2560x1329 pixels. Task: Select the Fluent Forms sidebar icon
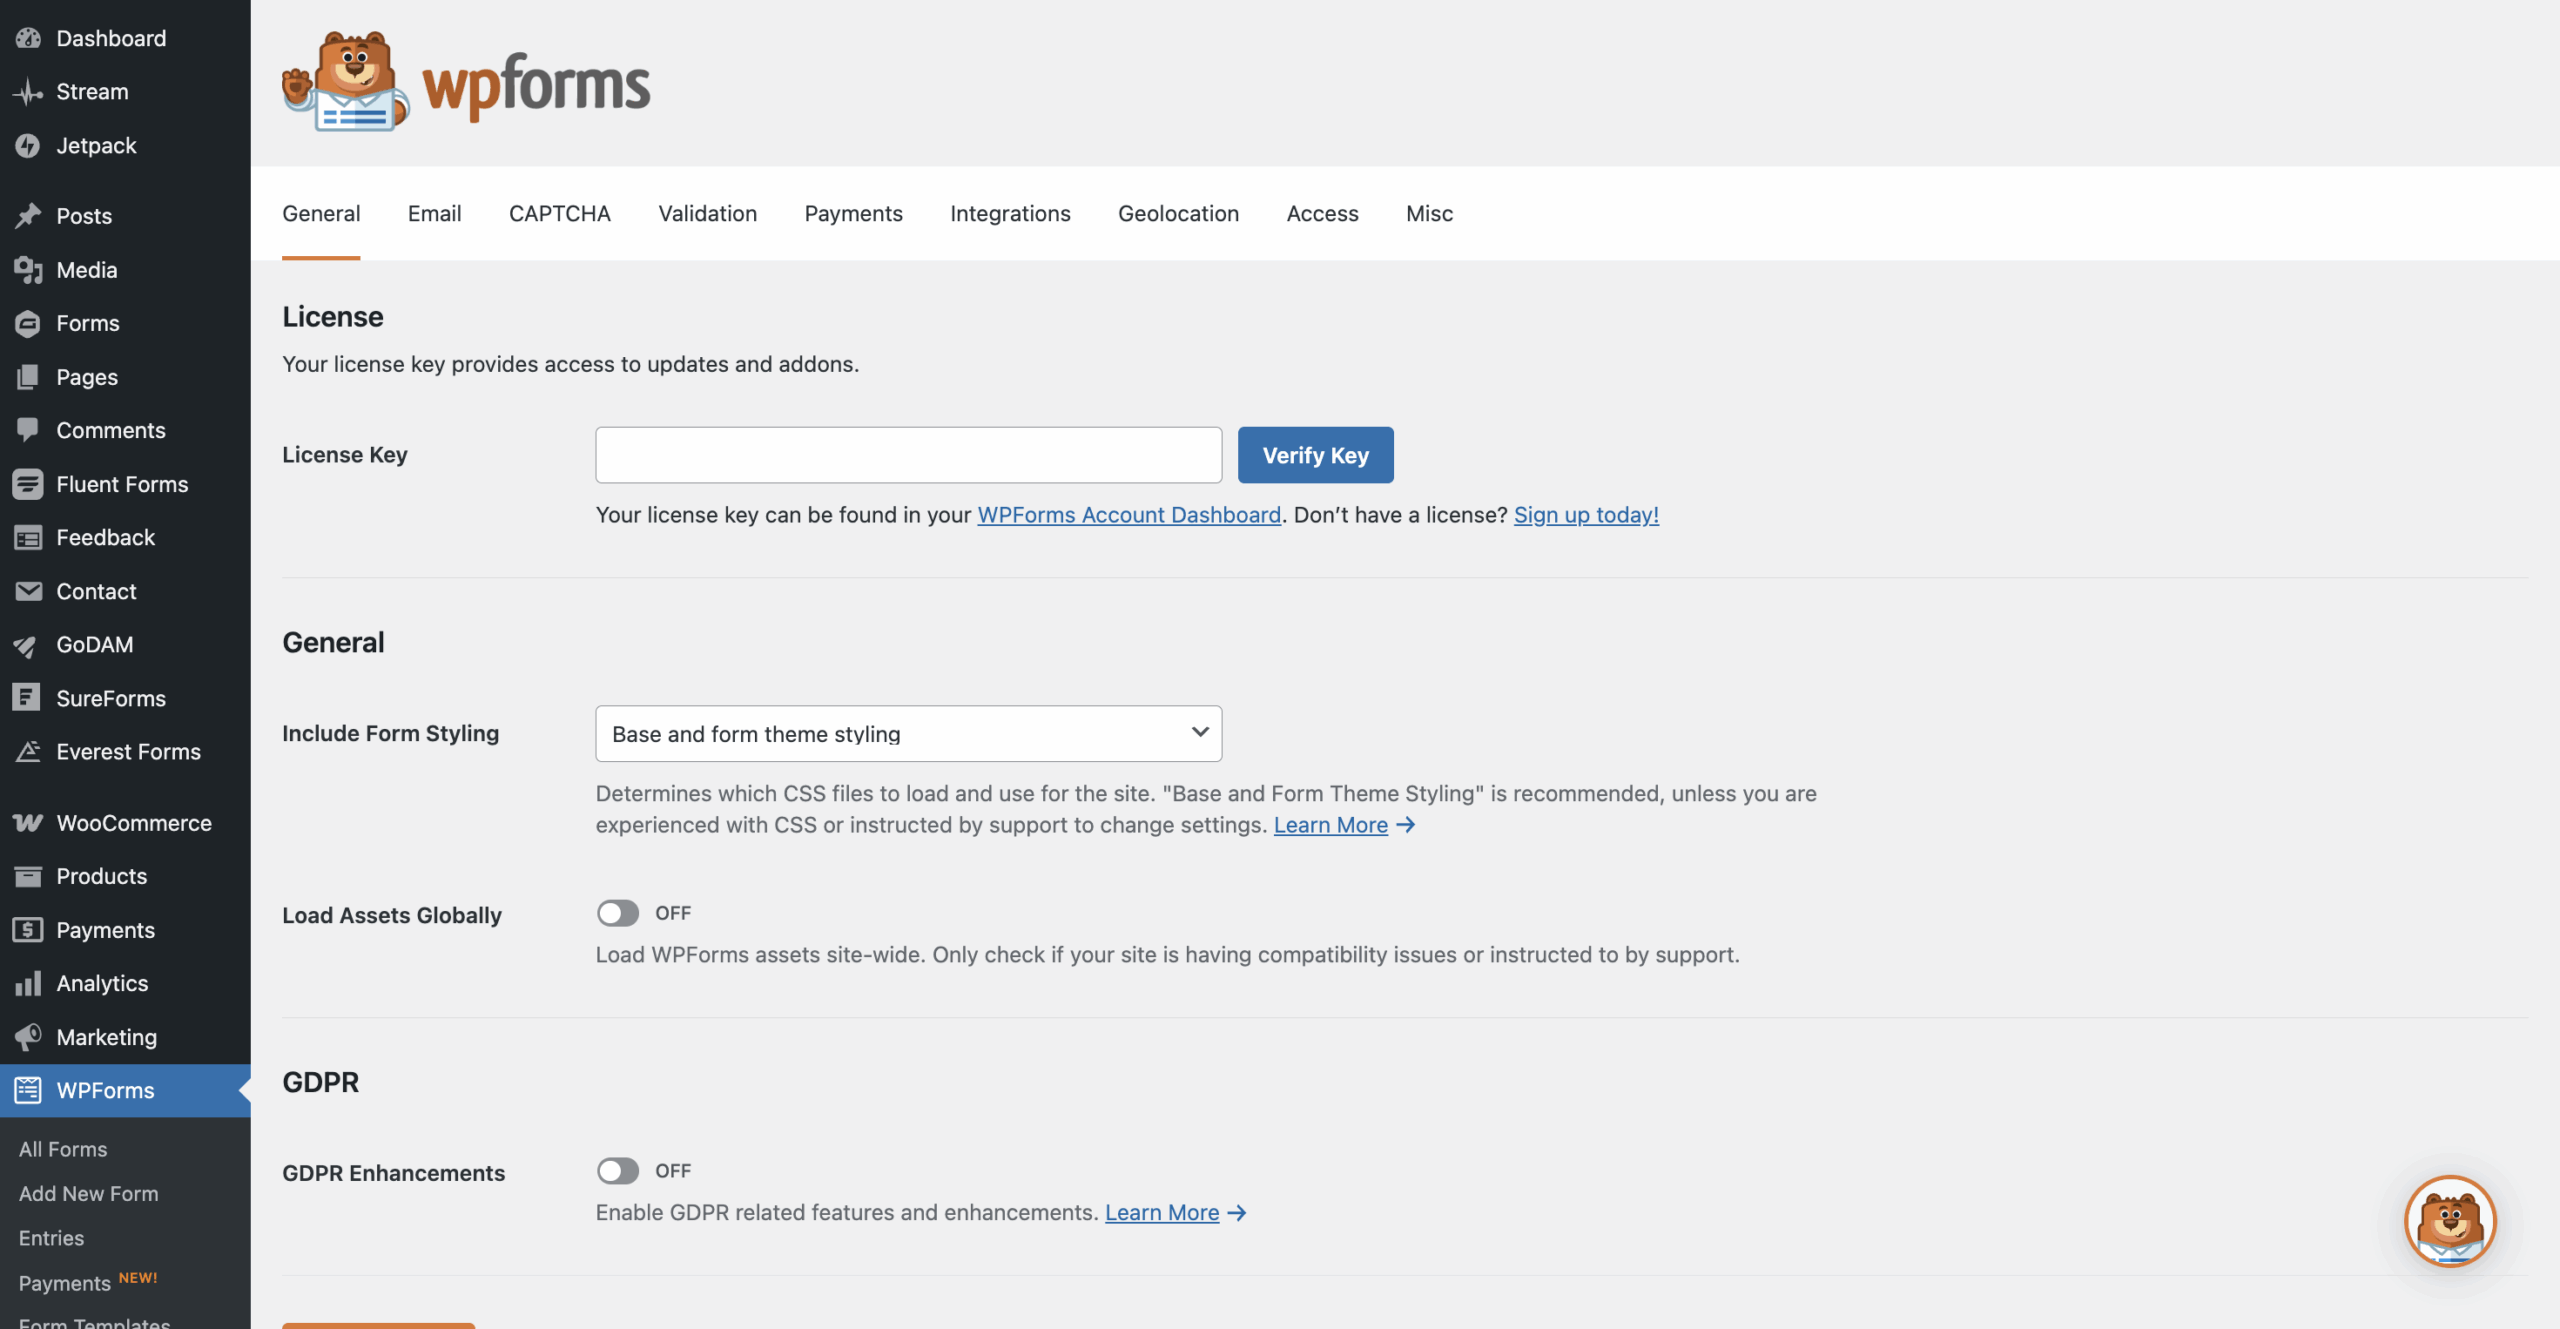click(28, 484)
